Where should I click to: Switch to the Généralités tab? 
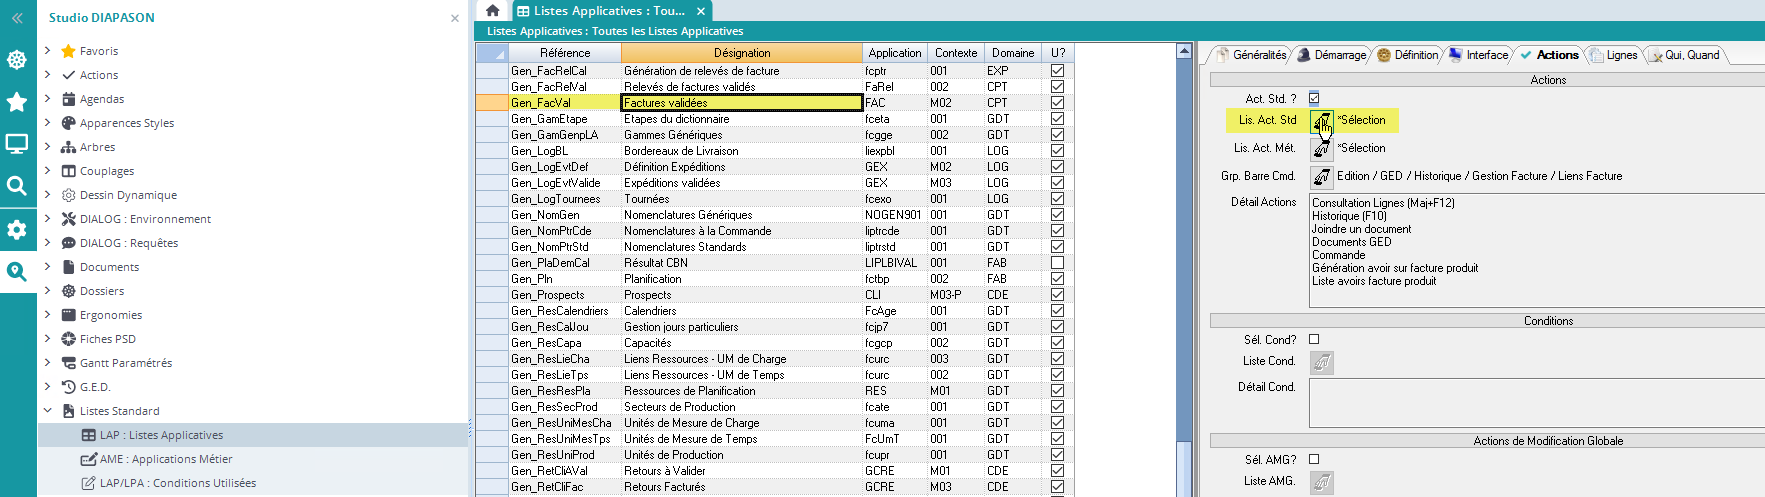(1251, 55)
